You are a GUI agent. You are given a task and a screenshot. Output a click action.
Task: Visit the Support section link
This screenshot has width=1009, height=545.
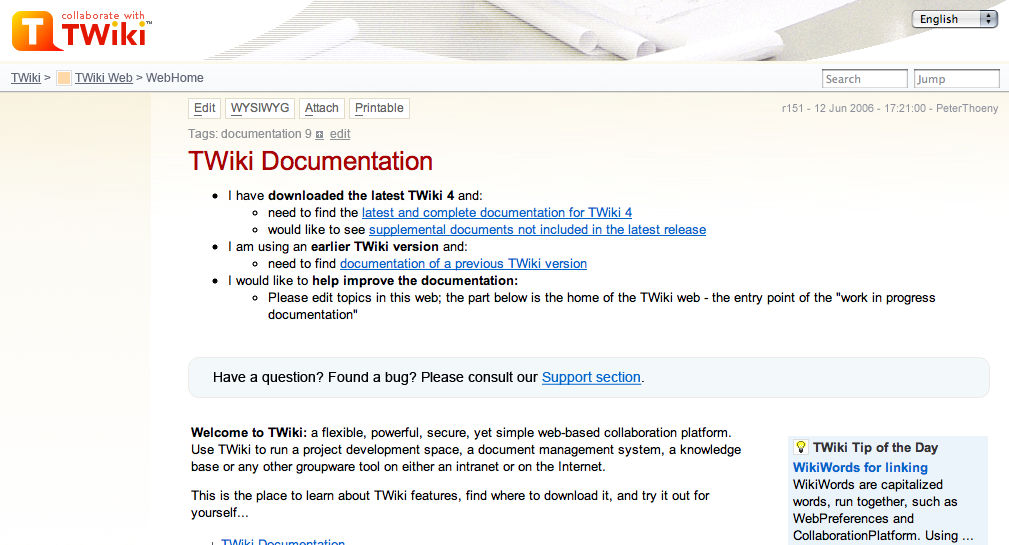coord(591,377)
